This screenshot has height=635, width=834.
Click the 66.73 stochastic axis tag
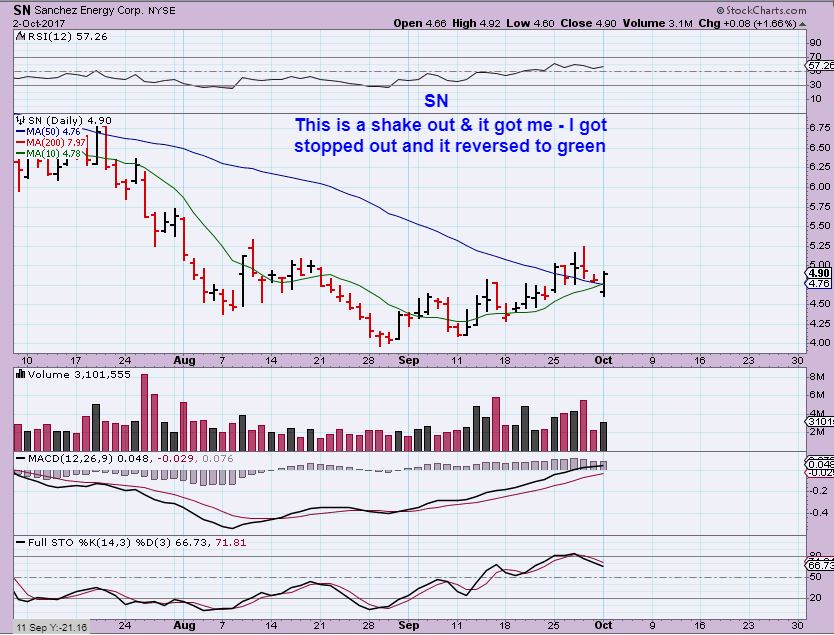[x=820, y=564]
